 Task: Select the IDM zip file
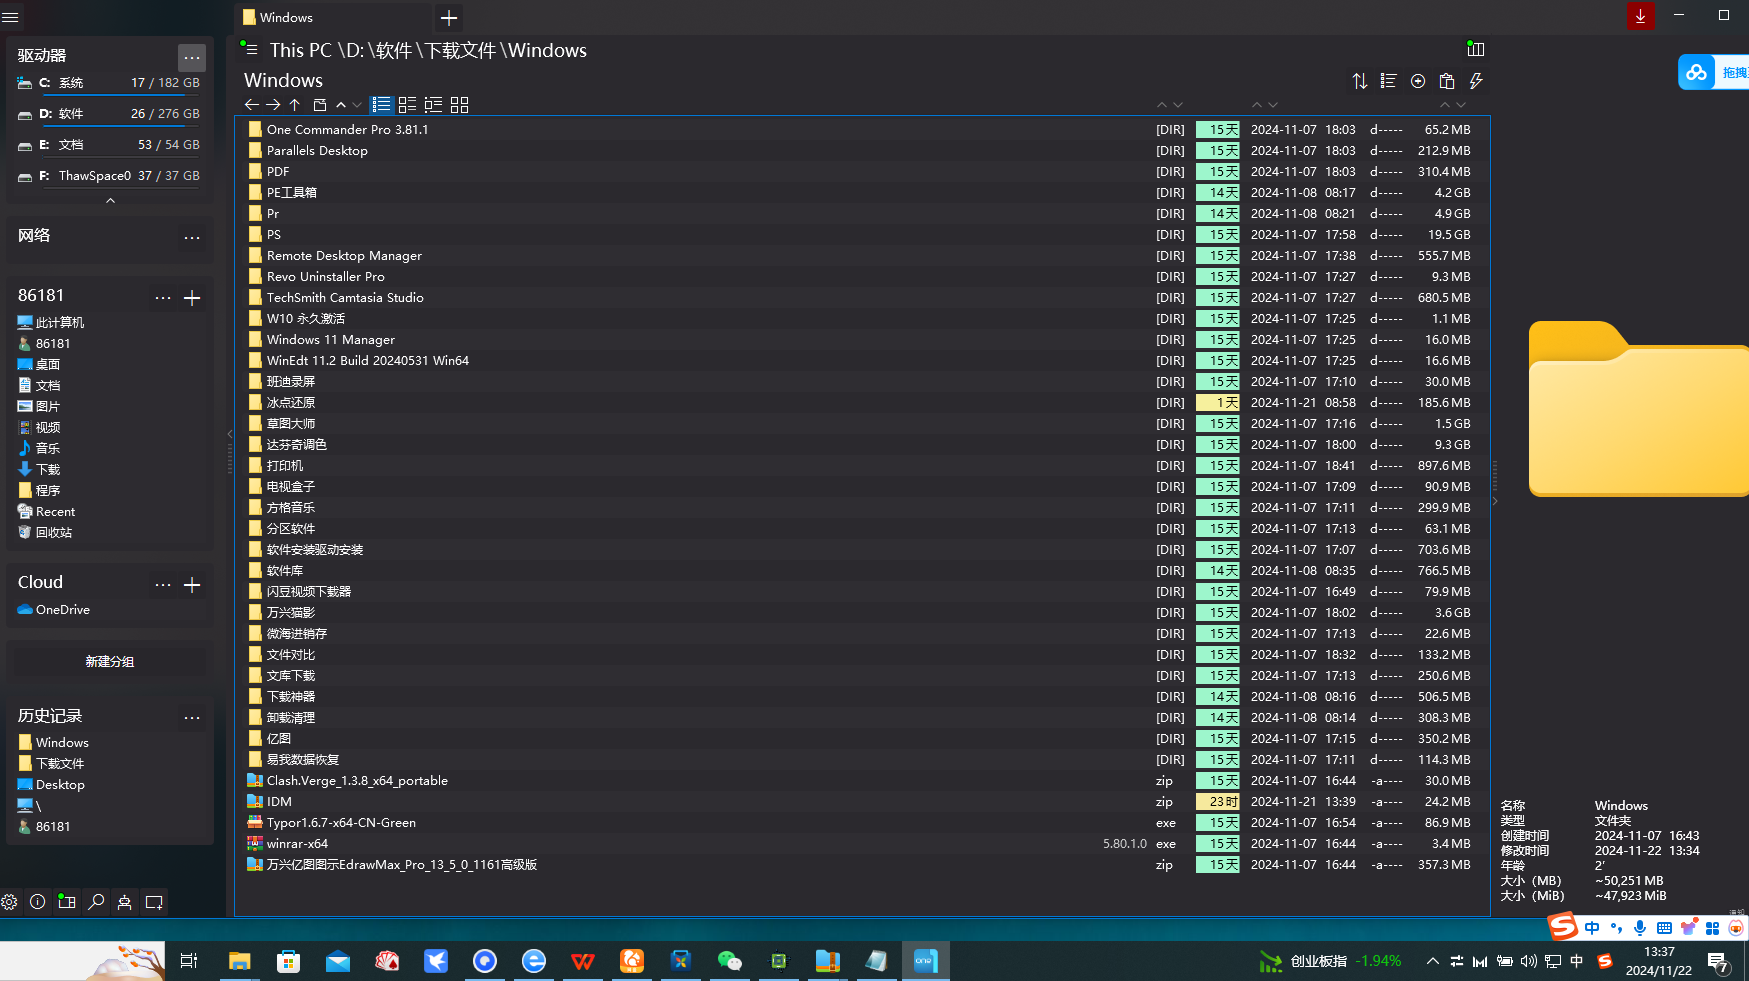tap(861, 801)
